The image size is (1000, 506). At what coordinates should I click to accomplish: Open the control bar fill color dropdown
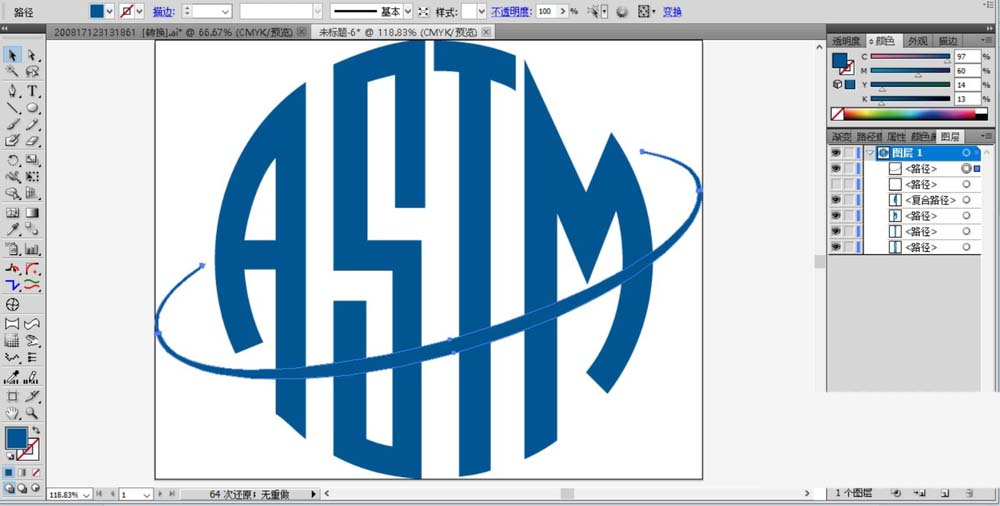[110, 11]
